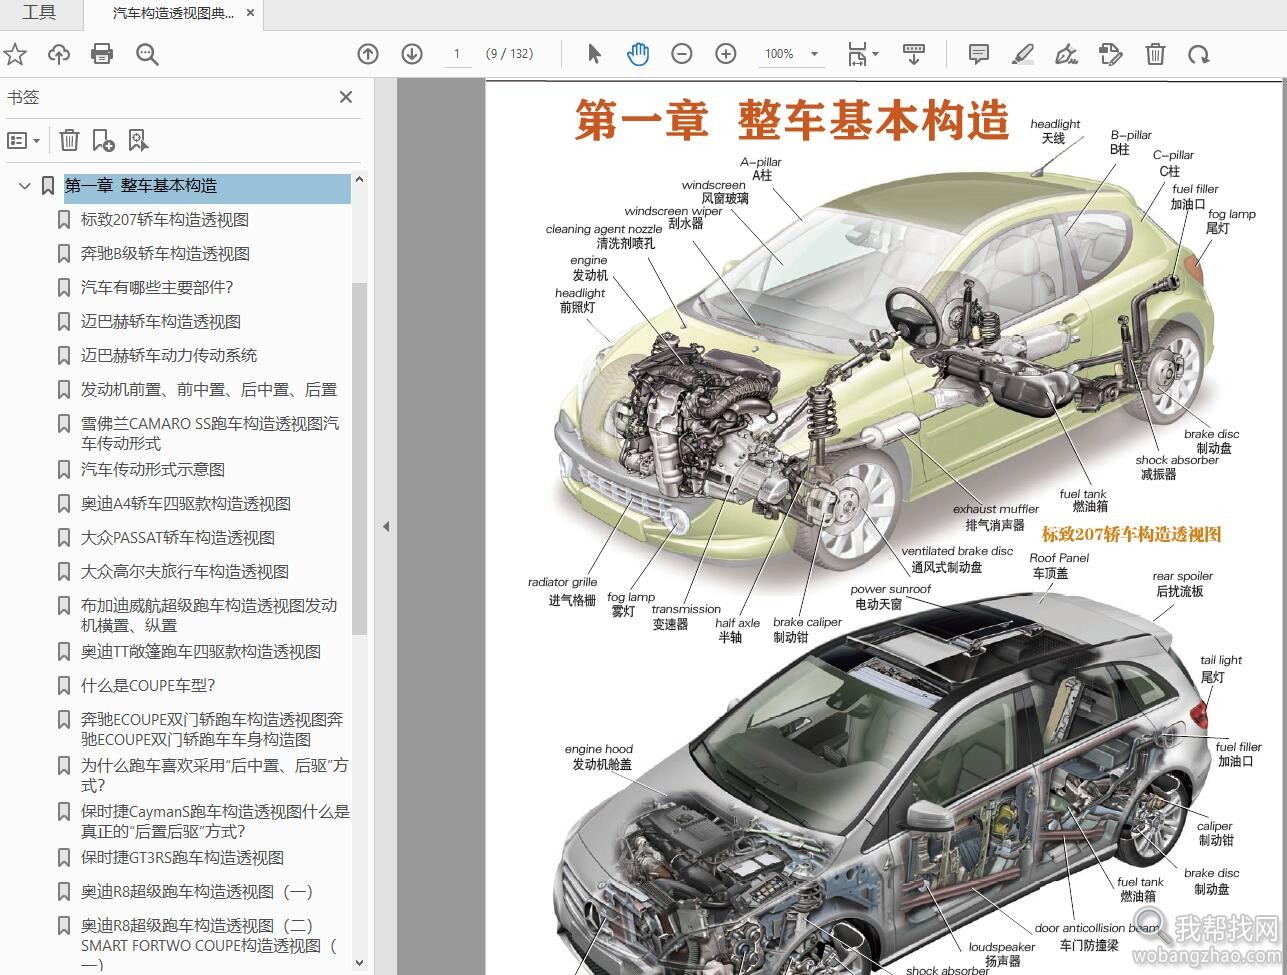Select the 汽车构造透视图典 document tab
The image size is (1287, 975).
tap(173, 14)
